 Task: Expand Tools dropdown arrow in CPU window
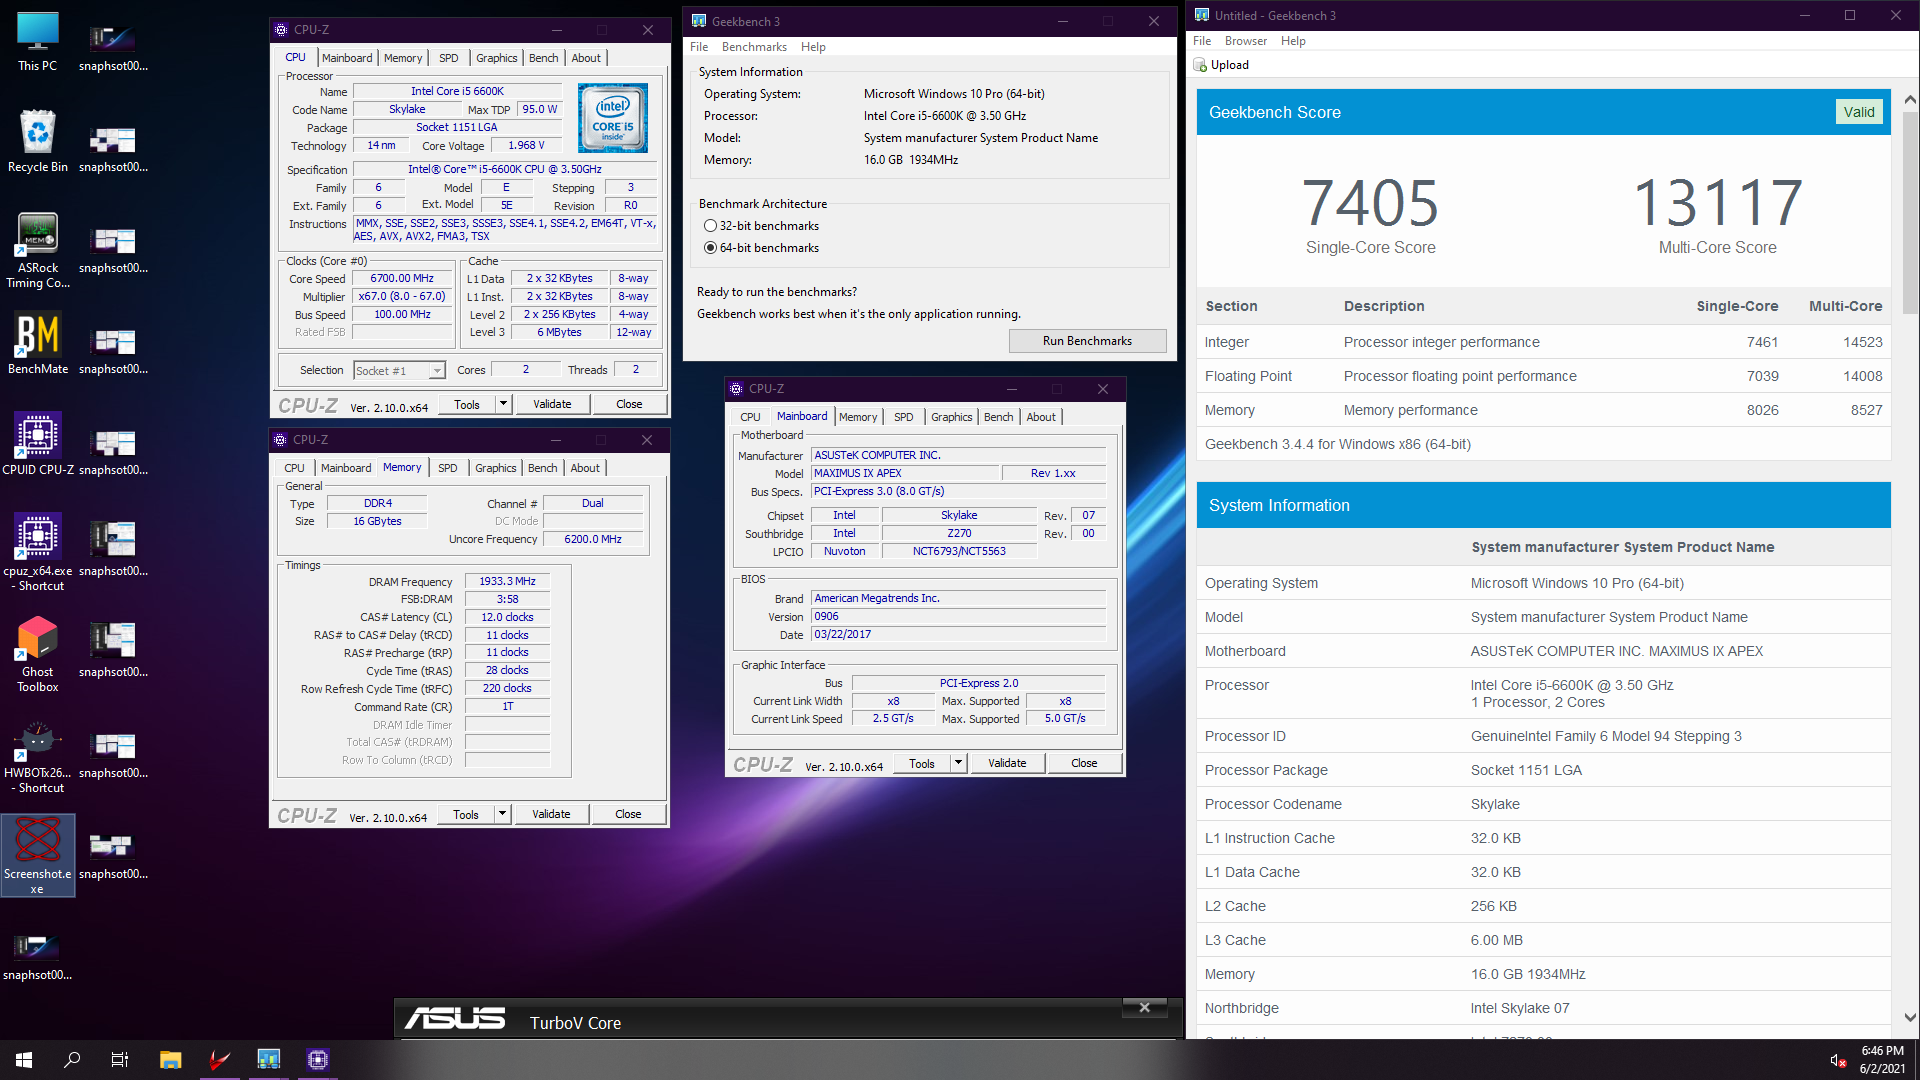pos(504,404)
